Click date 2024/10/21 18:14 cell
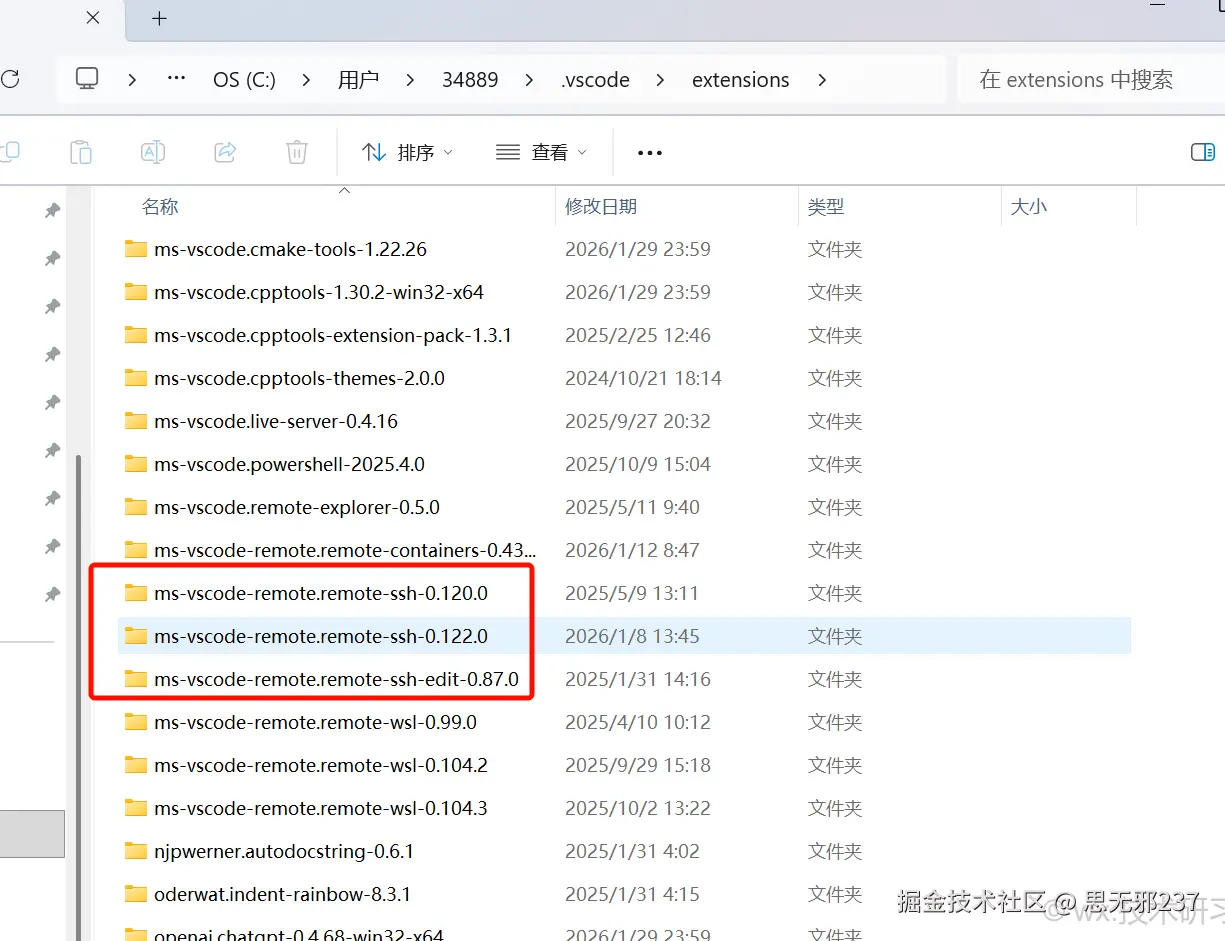 (643, 378)
